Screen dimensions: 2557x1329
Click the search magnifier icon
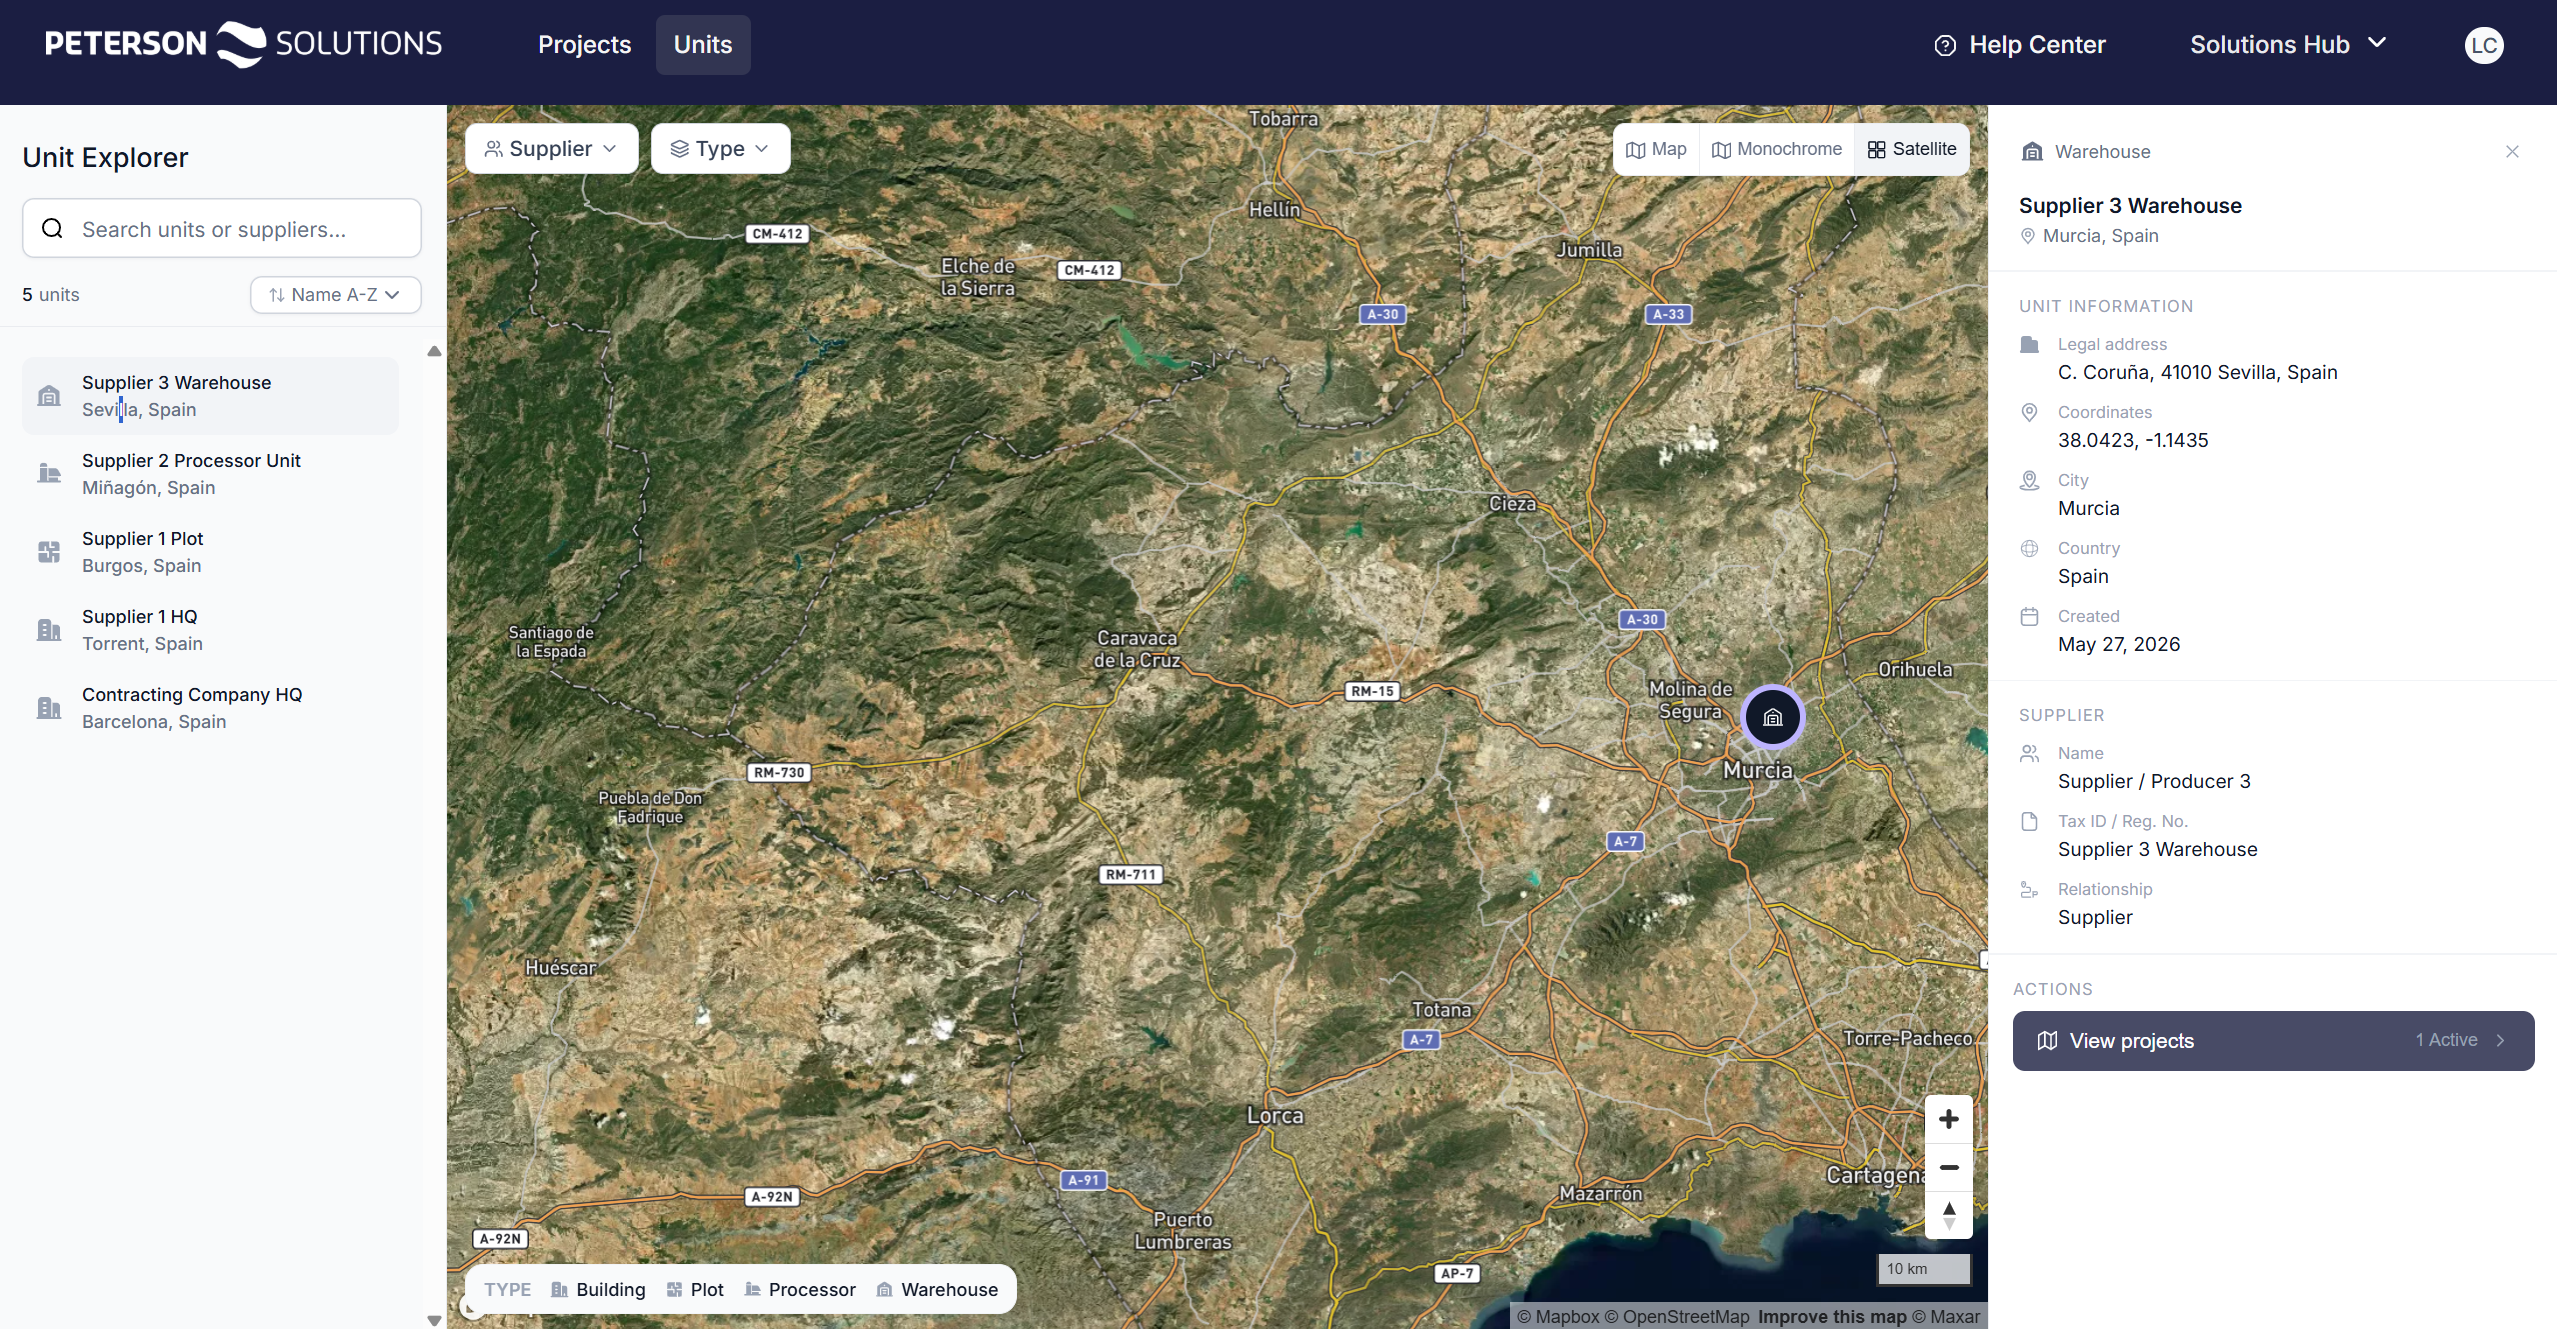click(x=52, y=229)
